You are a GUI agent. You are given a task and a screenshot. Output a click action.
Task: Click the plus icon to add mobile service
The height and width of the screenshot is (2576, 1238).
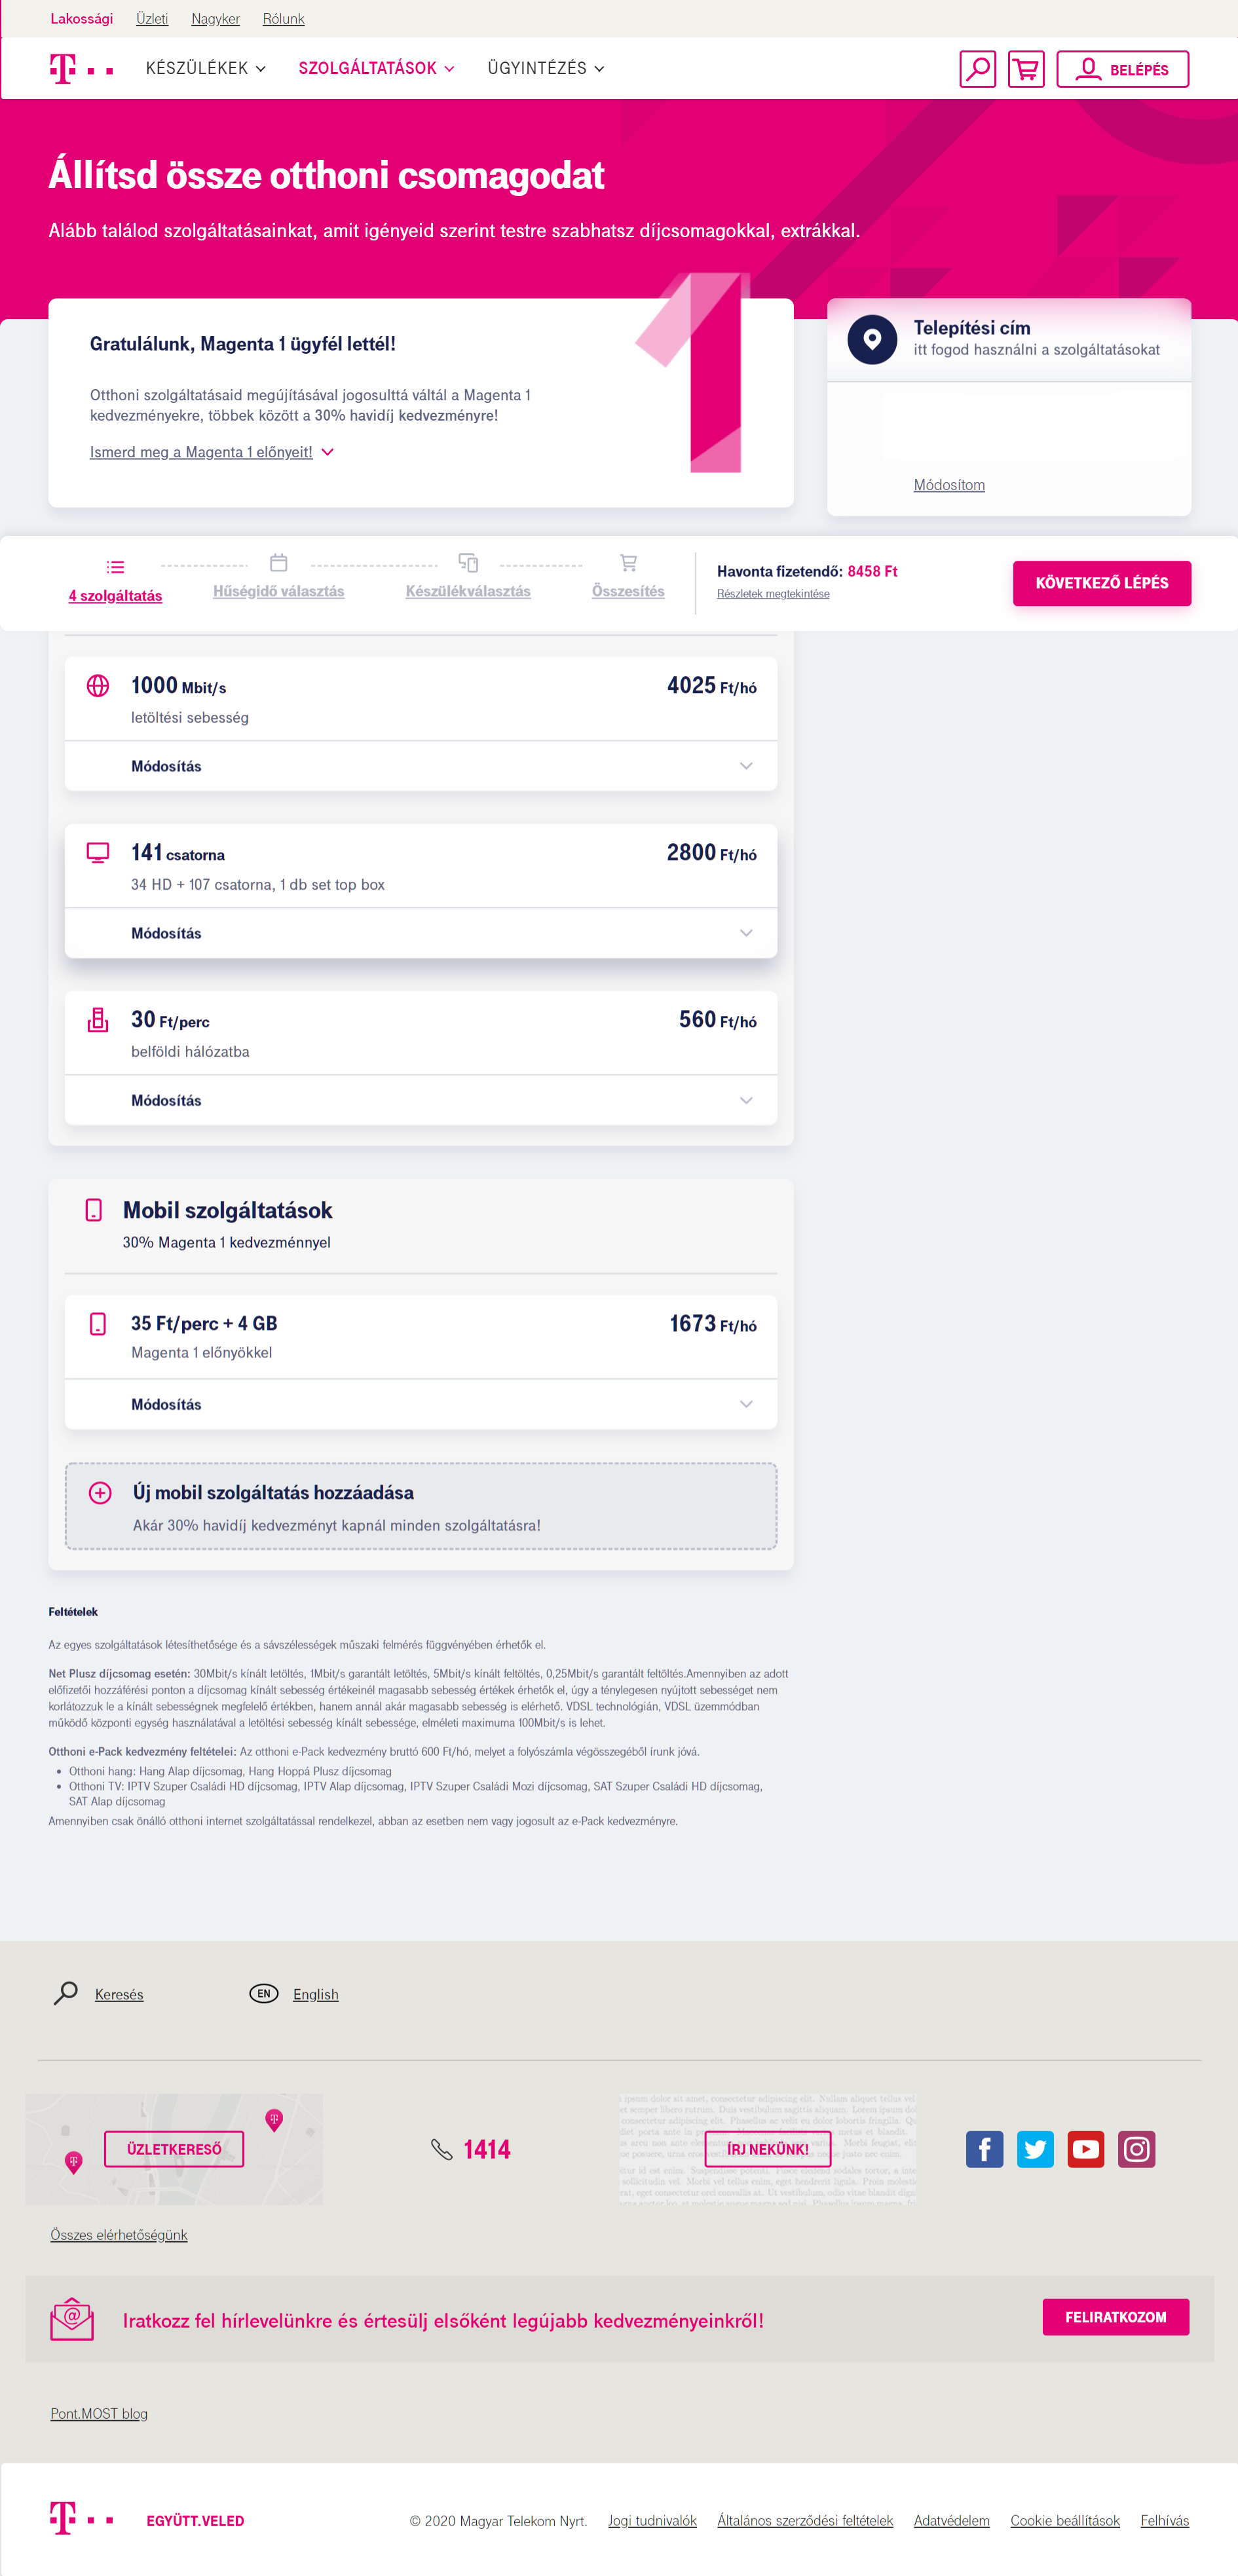pos(100,1492)
